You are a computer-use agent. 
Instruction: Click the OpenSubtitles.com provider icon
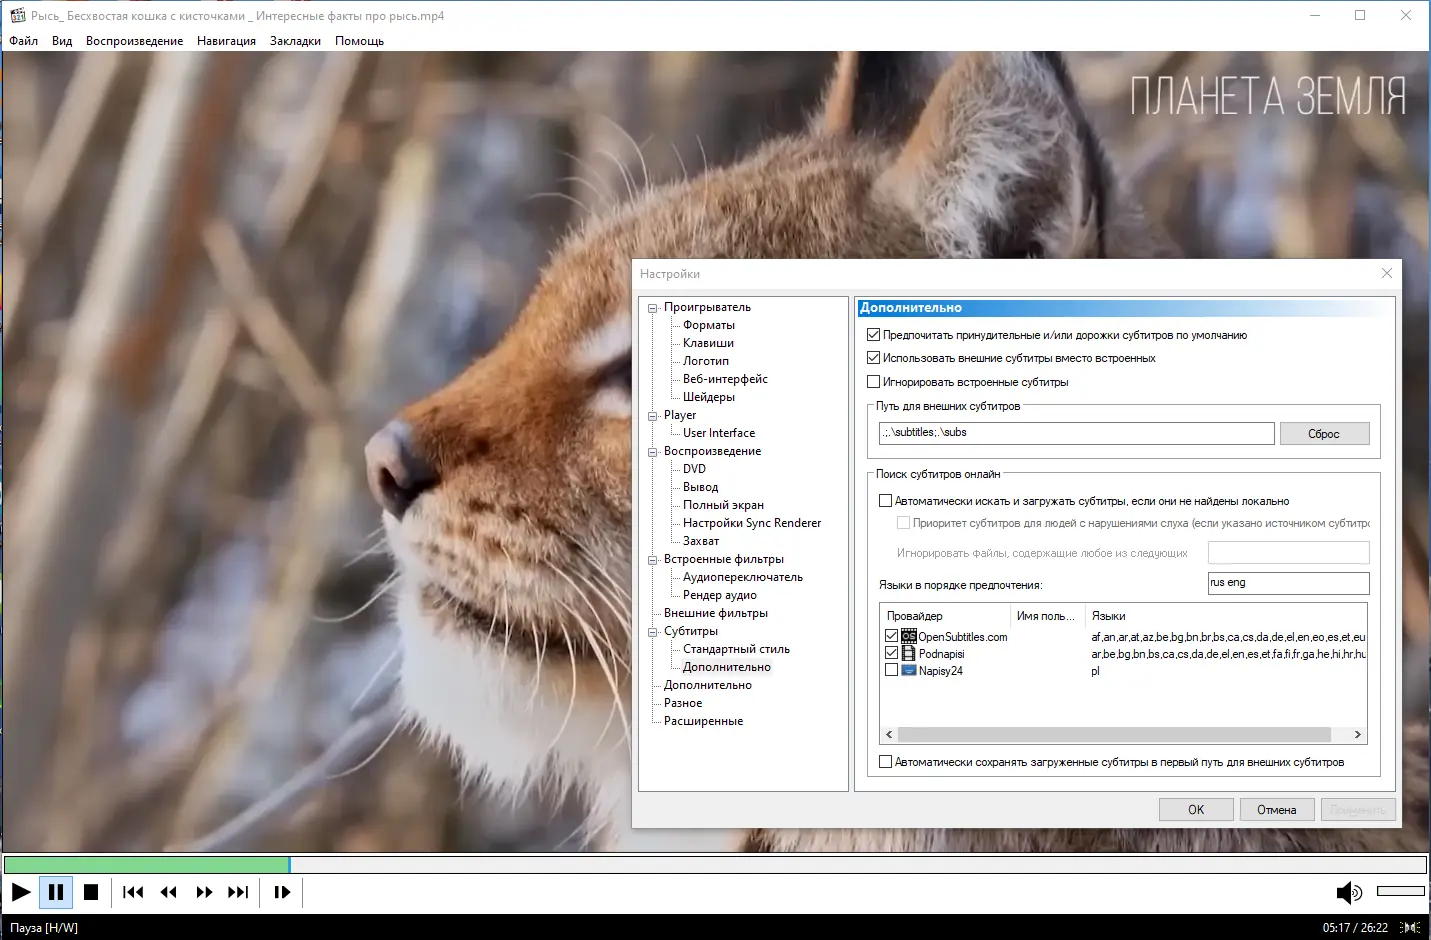pyautogui.click(x=908, y=636)
